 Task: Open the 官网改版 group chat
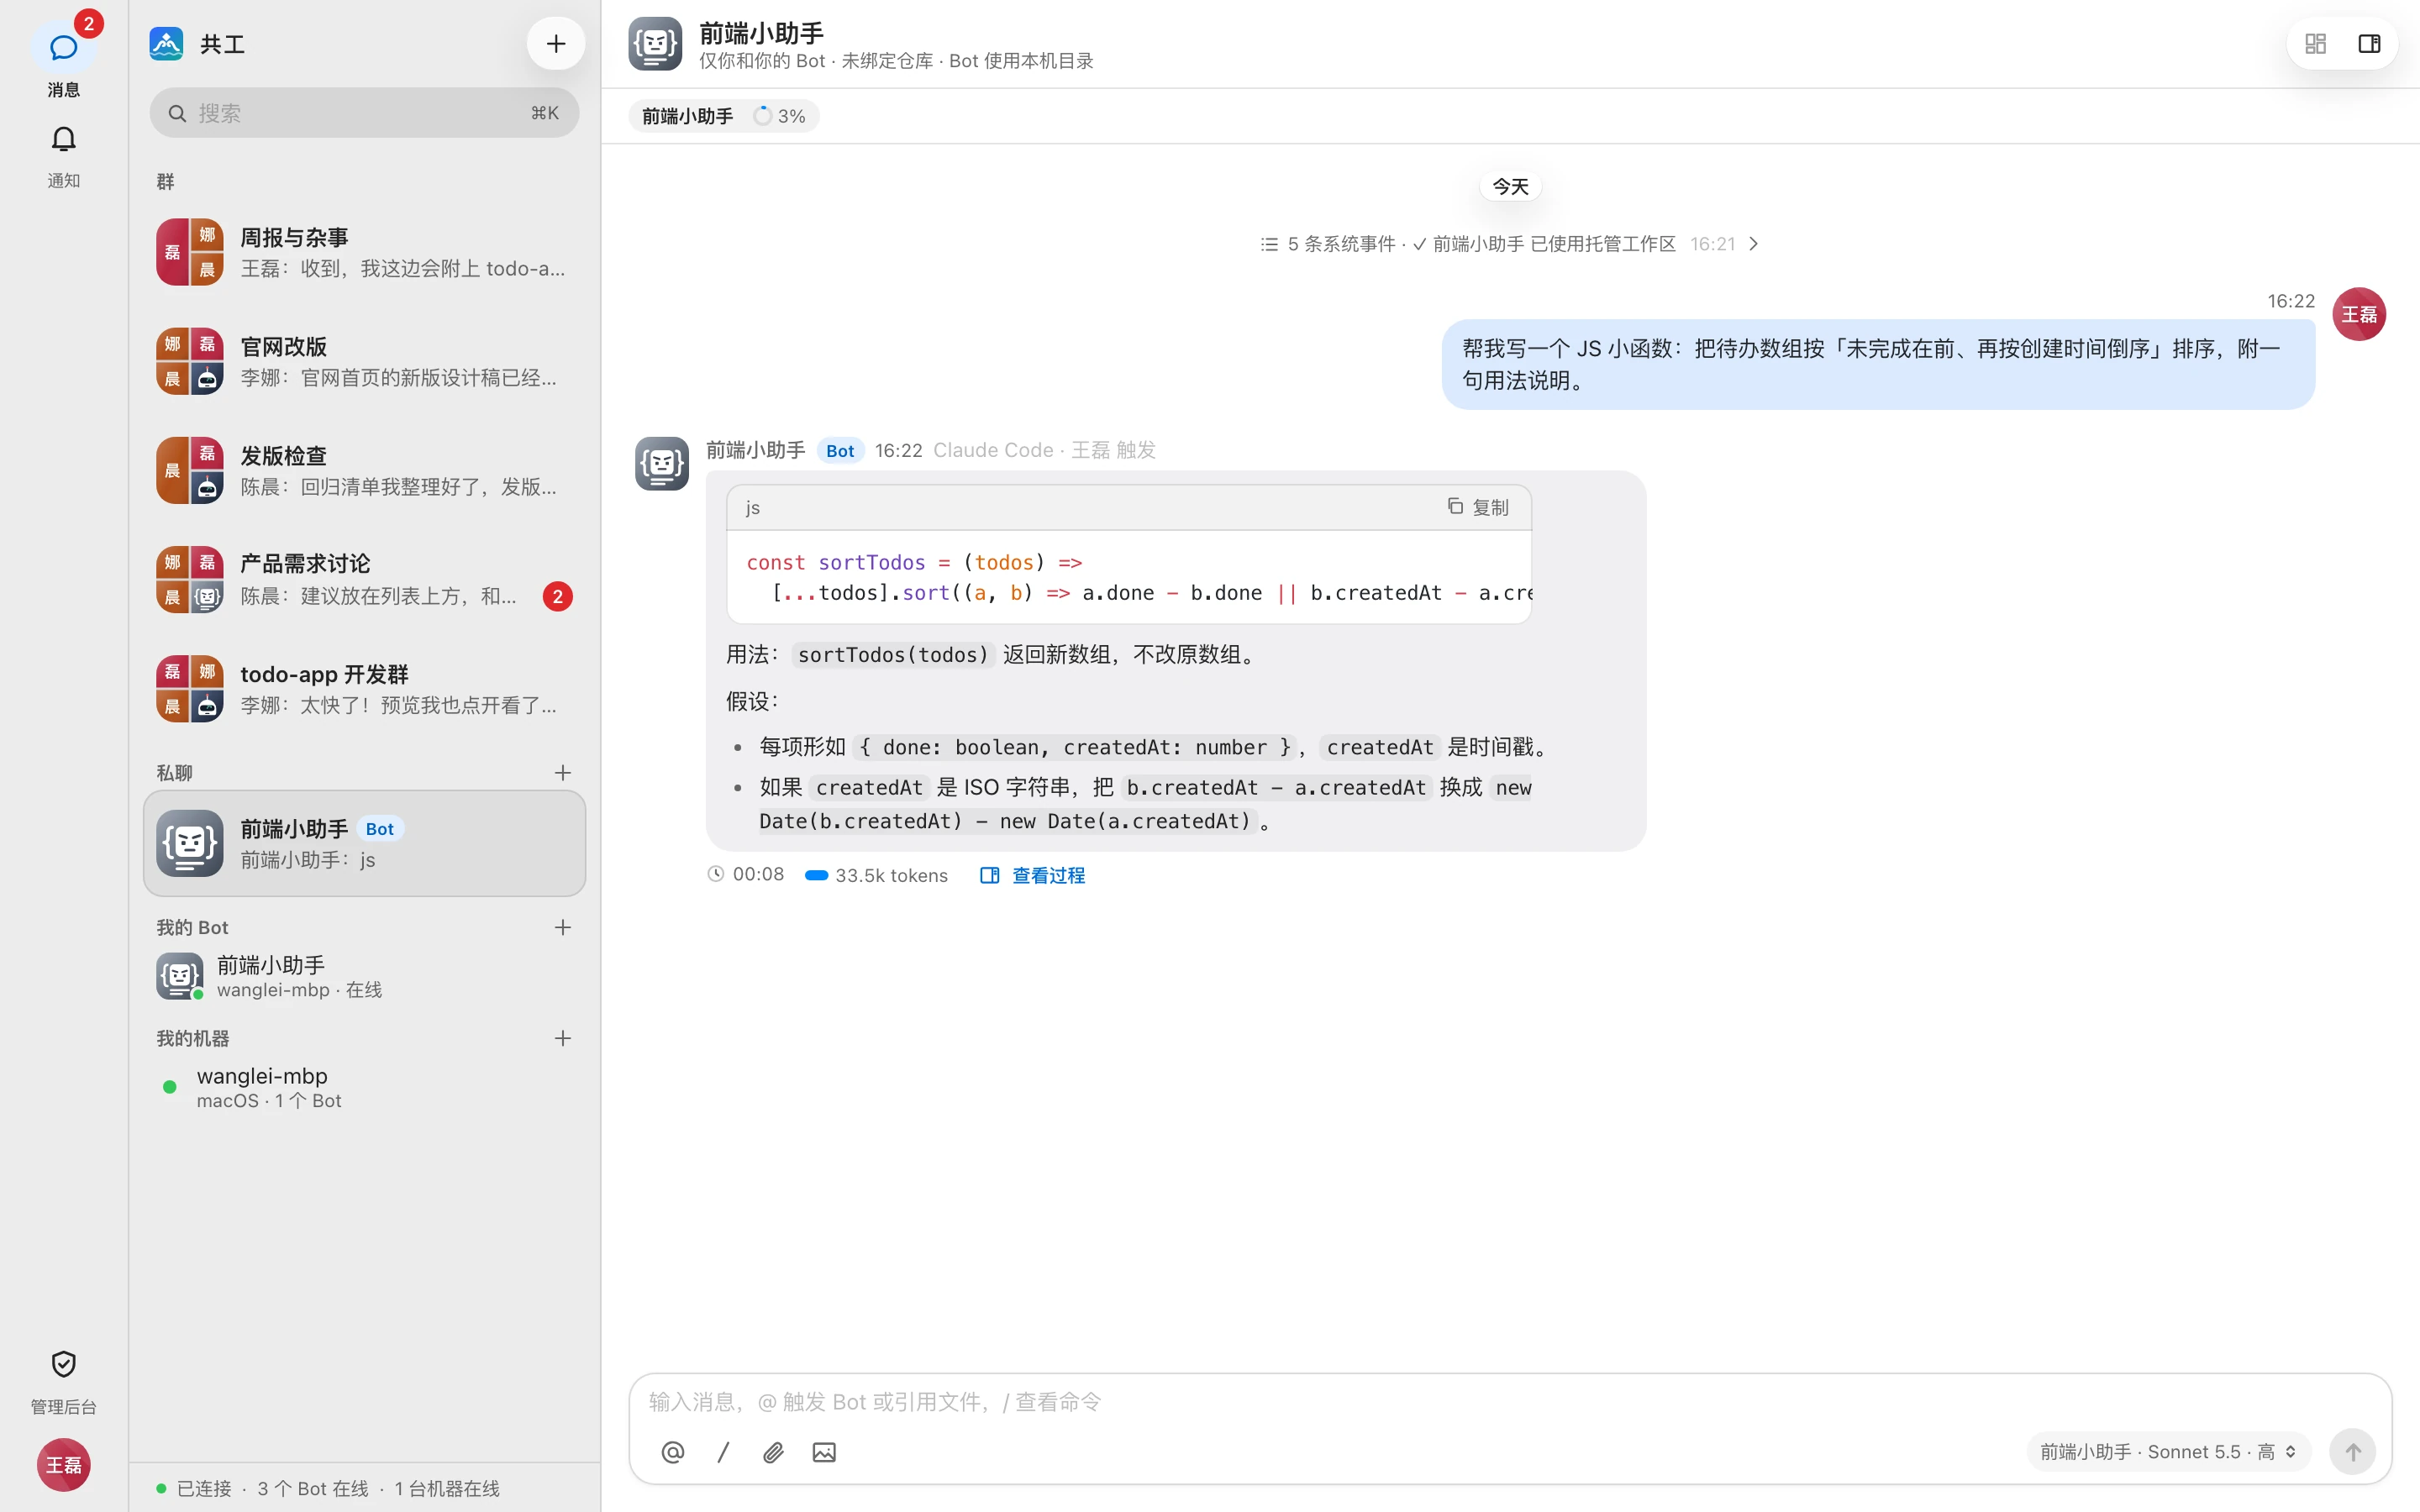(364, 361)
